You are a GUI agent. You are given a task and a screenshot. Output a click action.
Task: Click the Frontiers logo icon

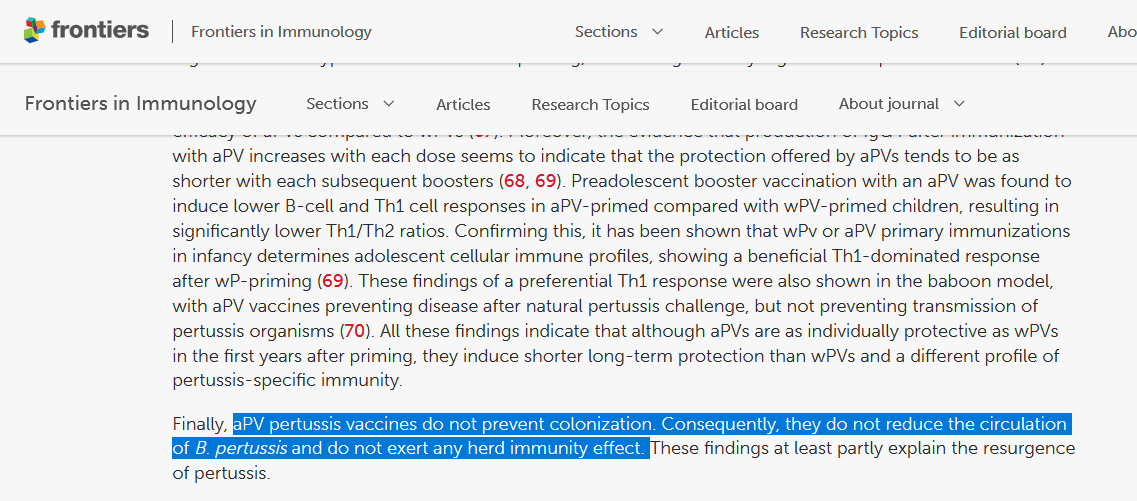(x=34, y=31)
